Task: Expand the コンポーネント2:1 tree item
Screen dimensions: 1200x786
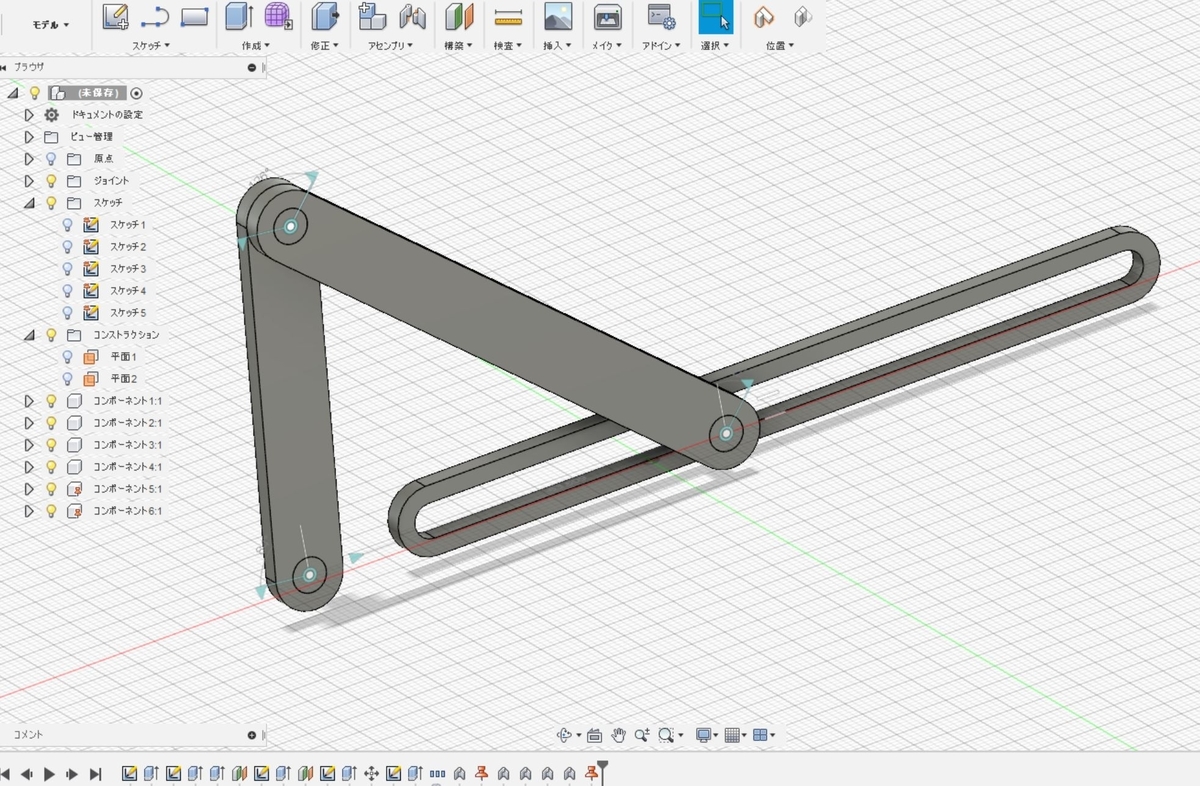Action: point(28,422)
